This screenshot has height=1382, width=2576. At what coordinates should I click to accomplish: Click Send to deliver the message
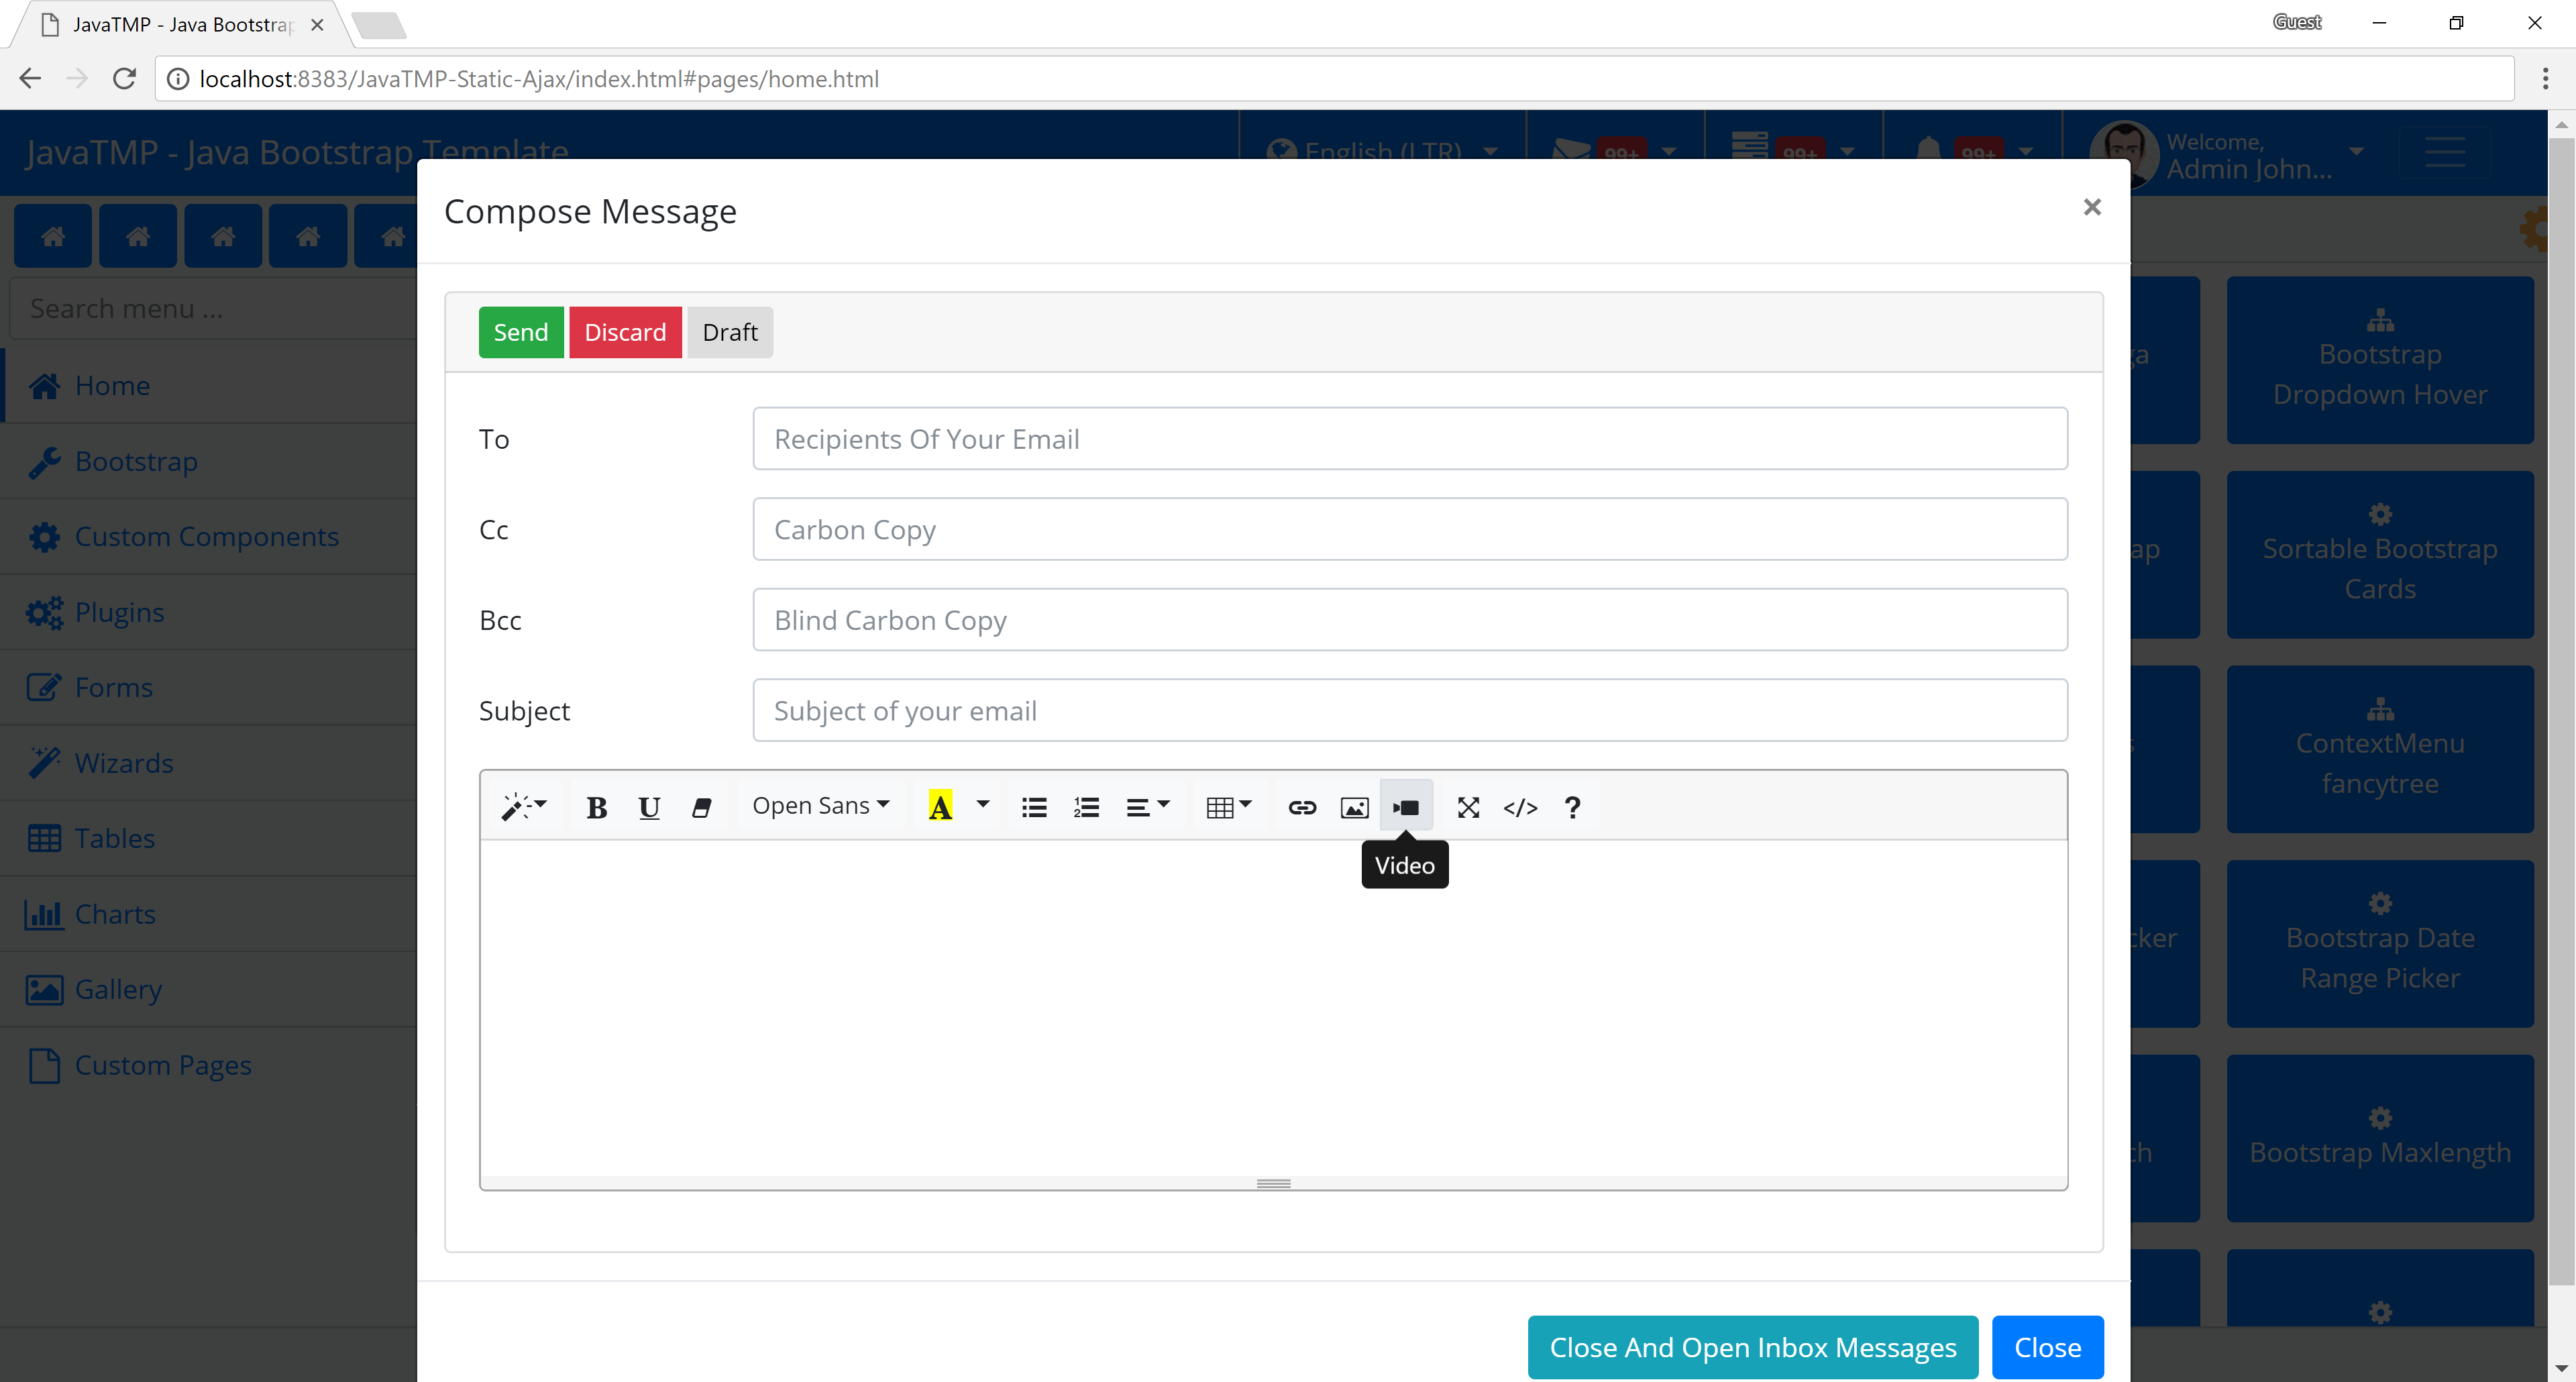click(x=520, y=332)
